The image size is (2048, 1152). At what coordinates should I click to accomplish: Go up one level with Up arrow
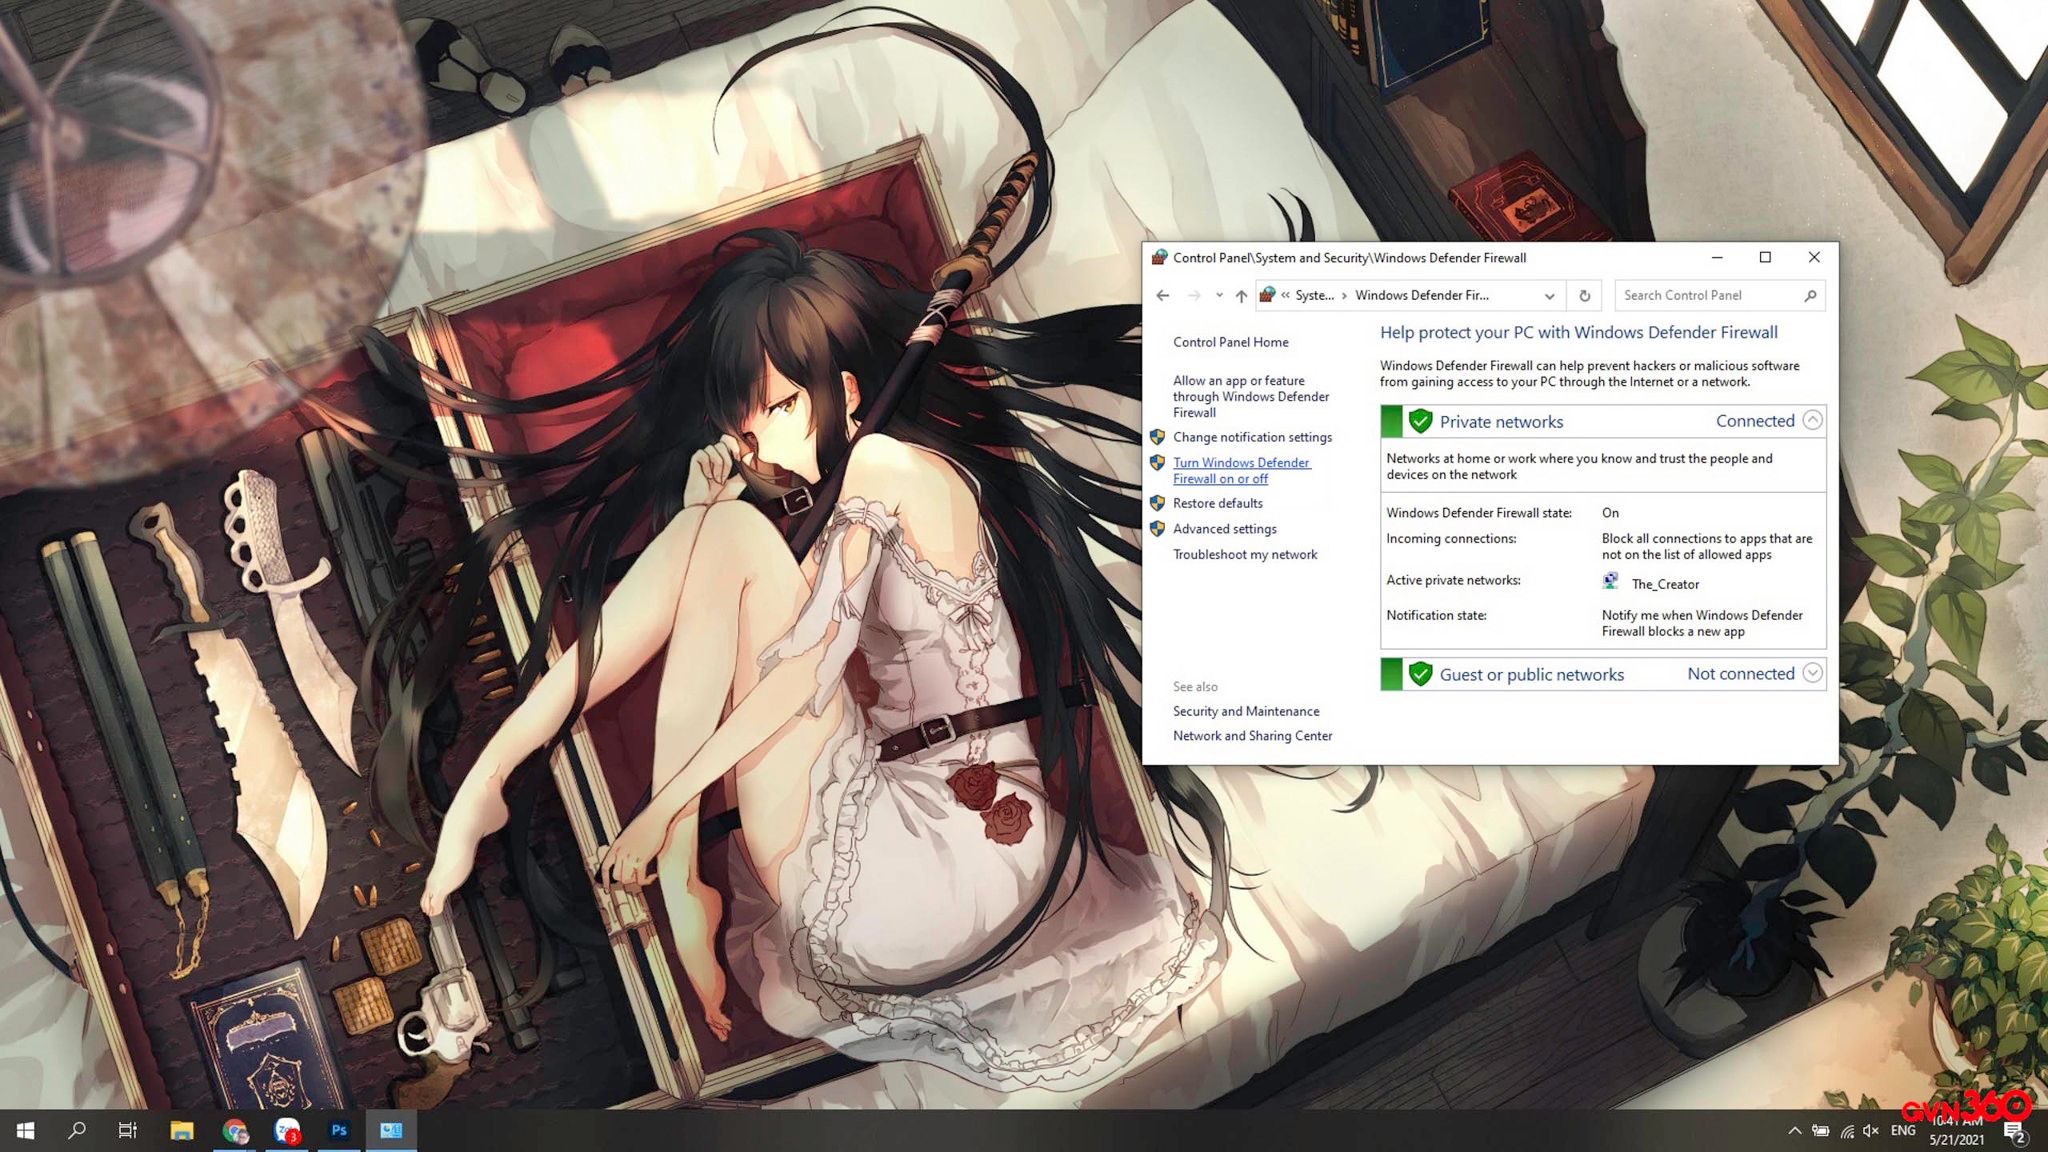pos(1241,295)
